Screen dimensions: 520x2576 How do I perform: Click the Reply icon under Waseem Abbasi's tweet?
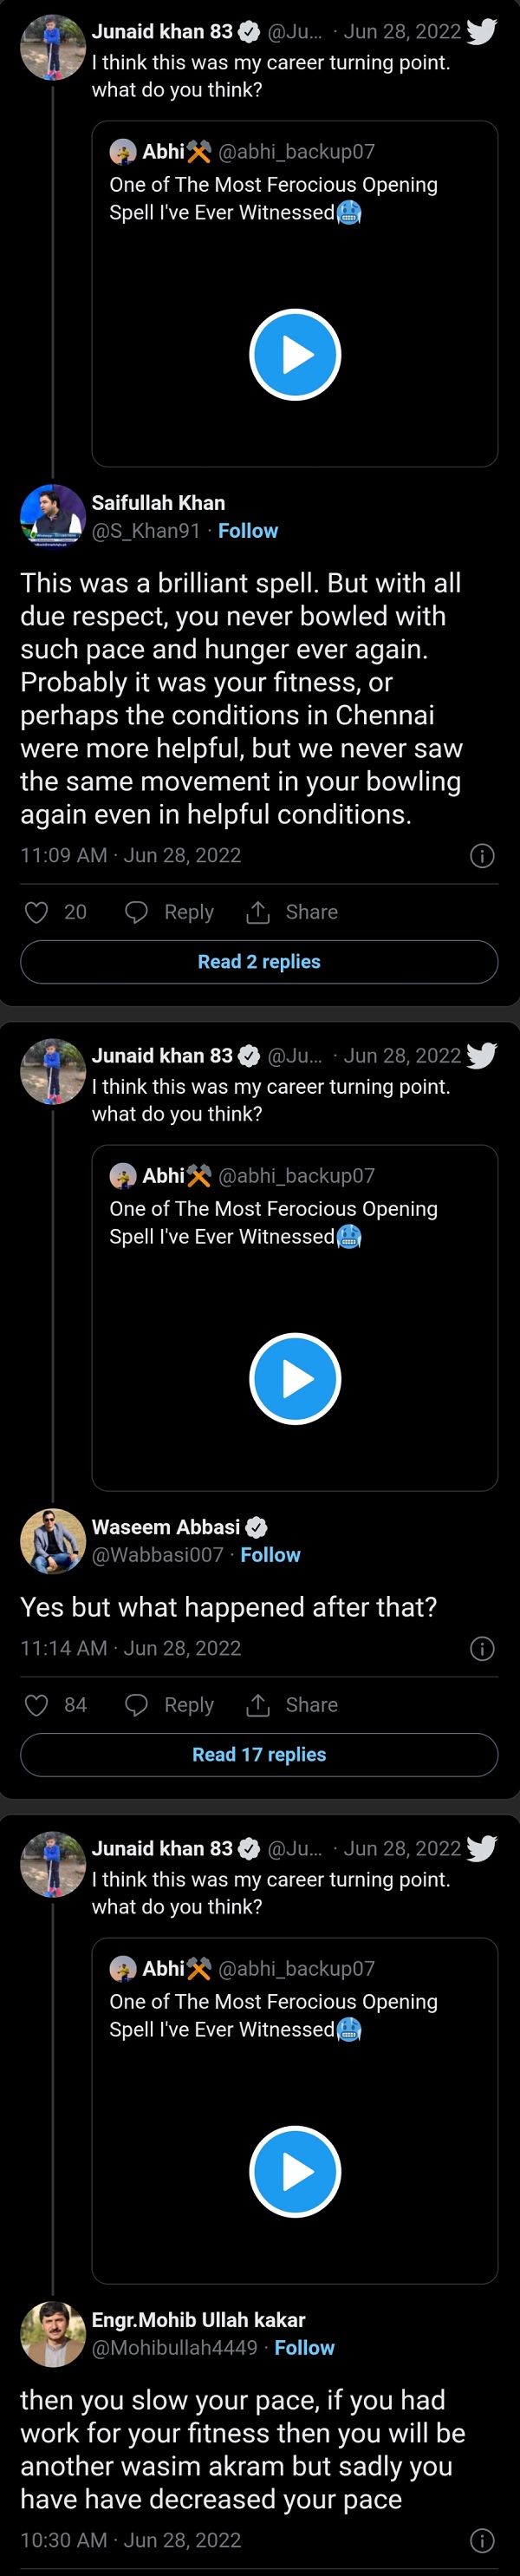137,1705
